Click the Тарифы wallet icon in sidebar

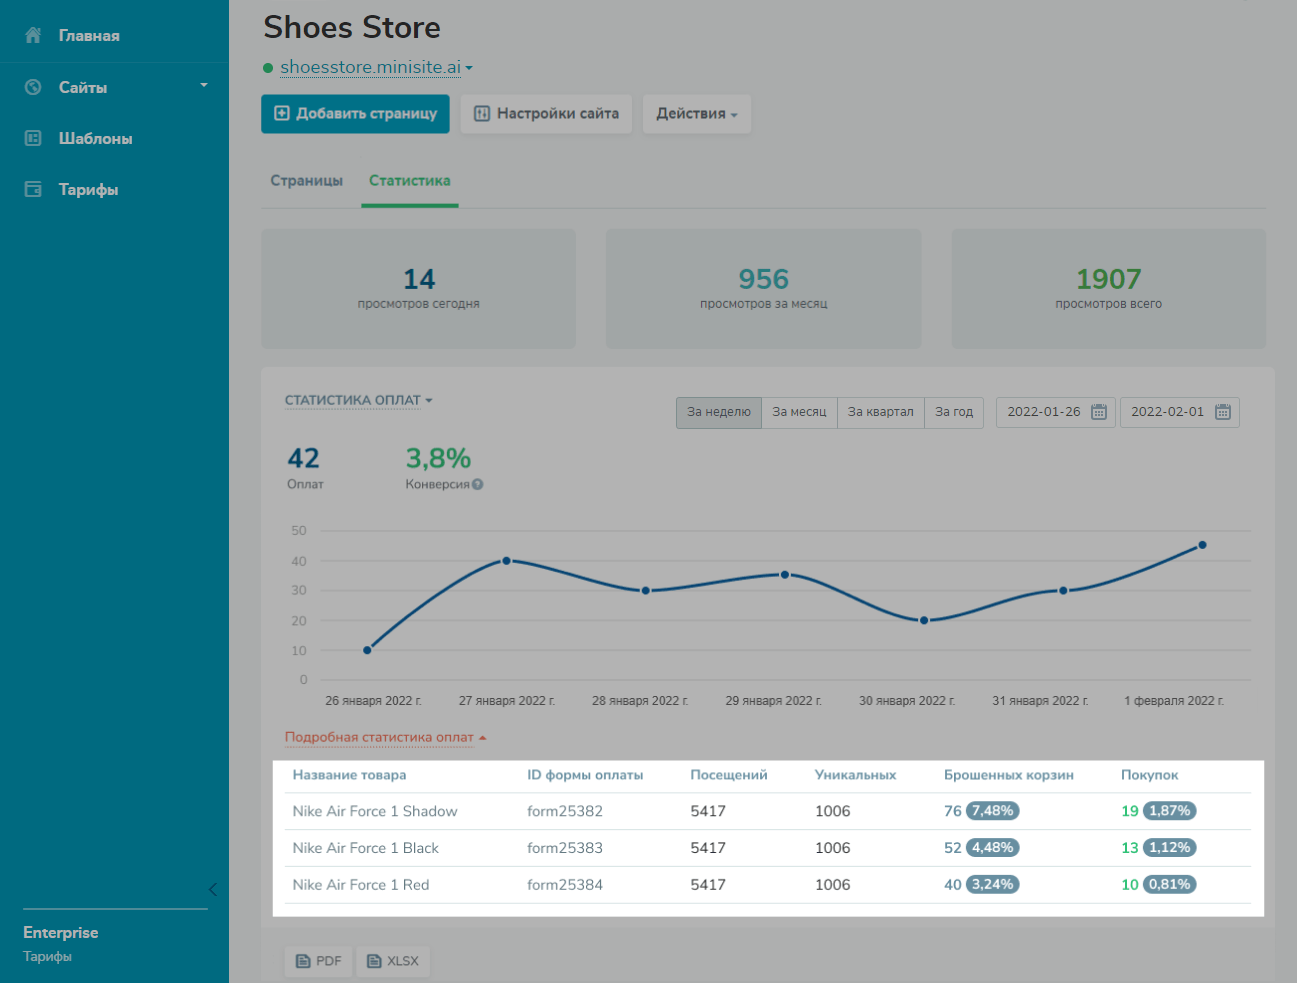(33, 189)
